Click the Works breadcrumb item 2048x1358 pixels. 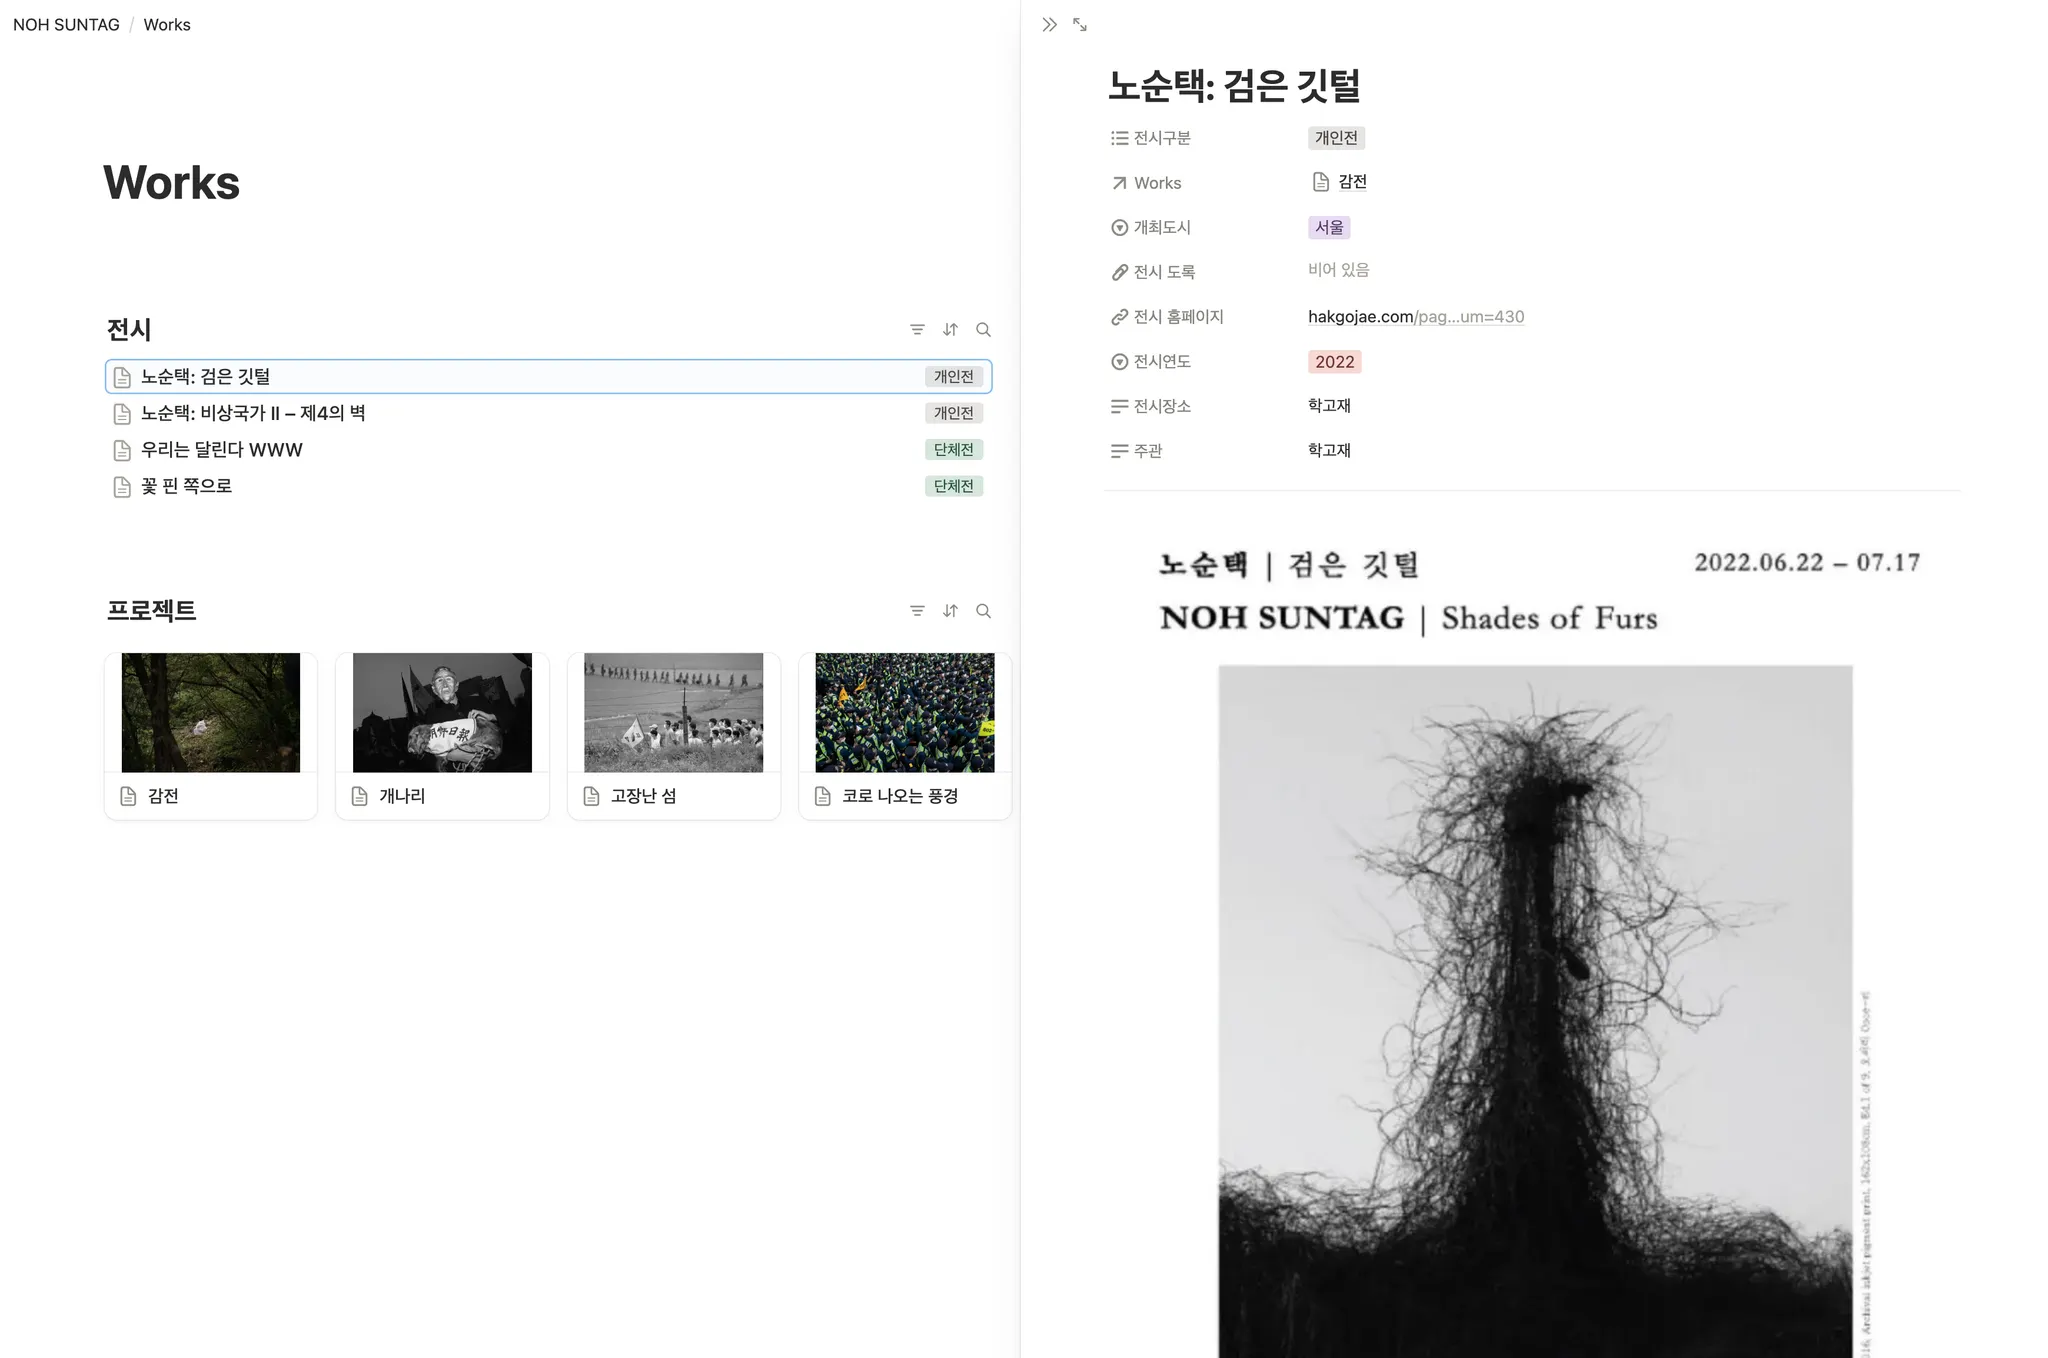pos(167,25)
